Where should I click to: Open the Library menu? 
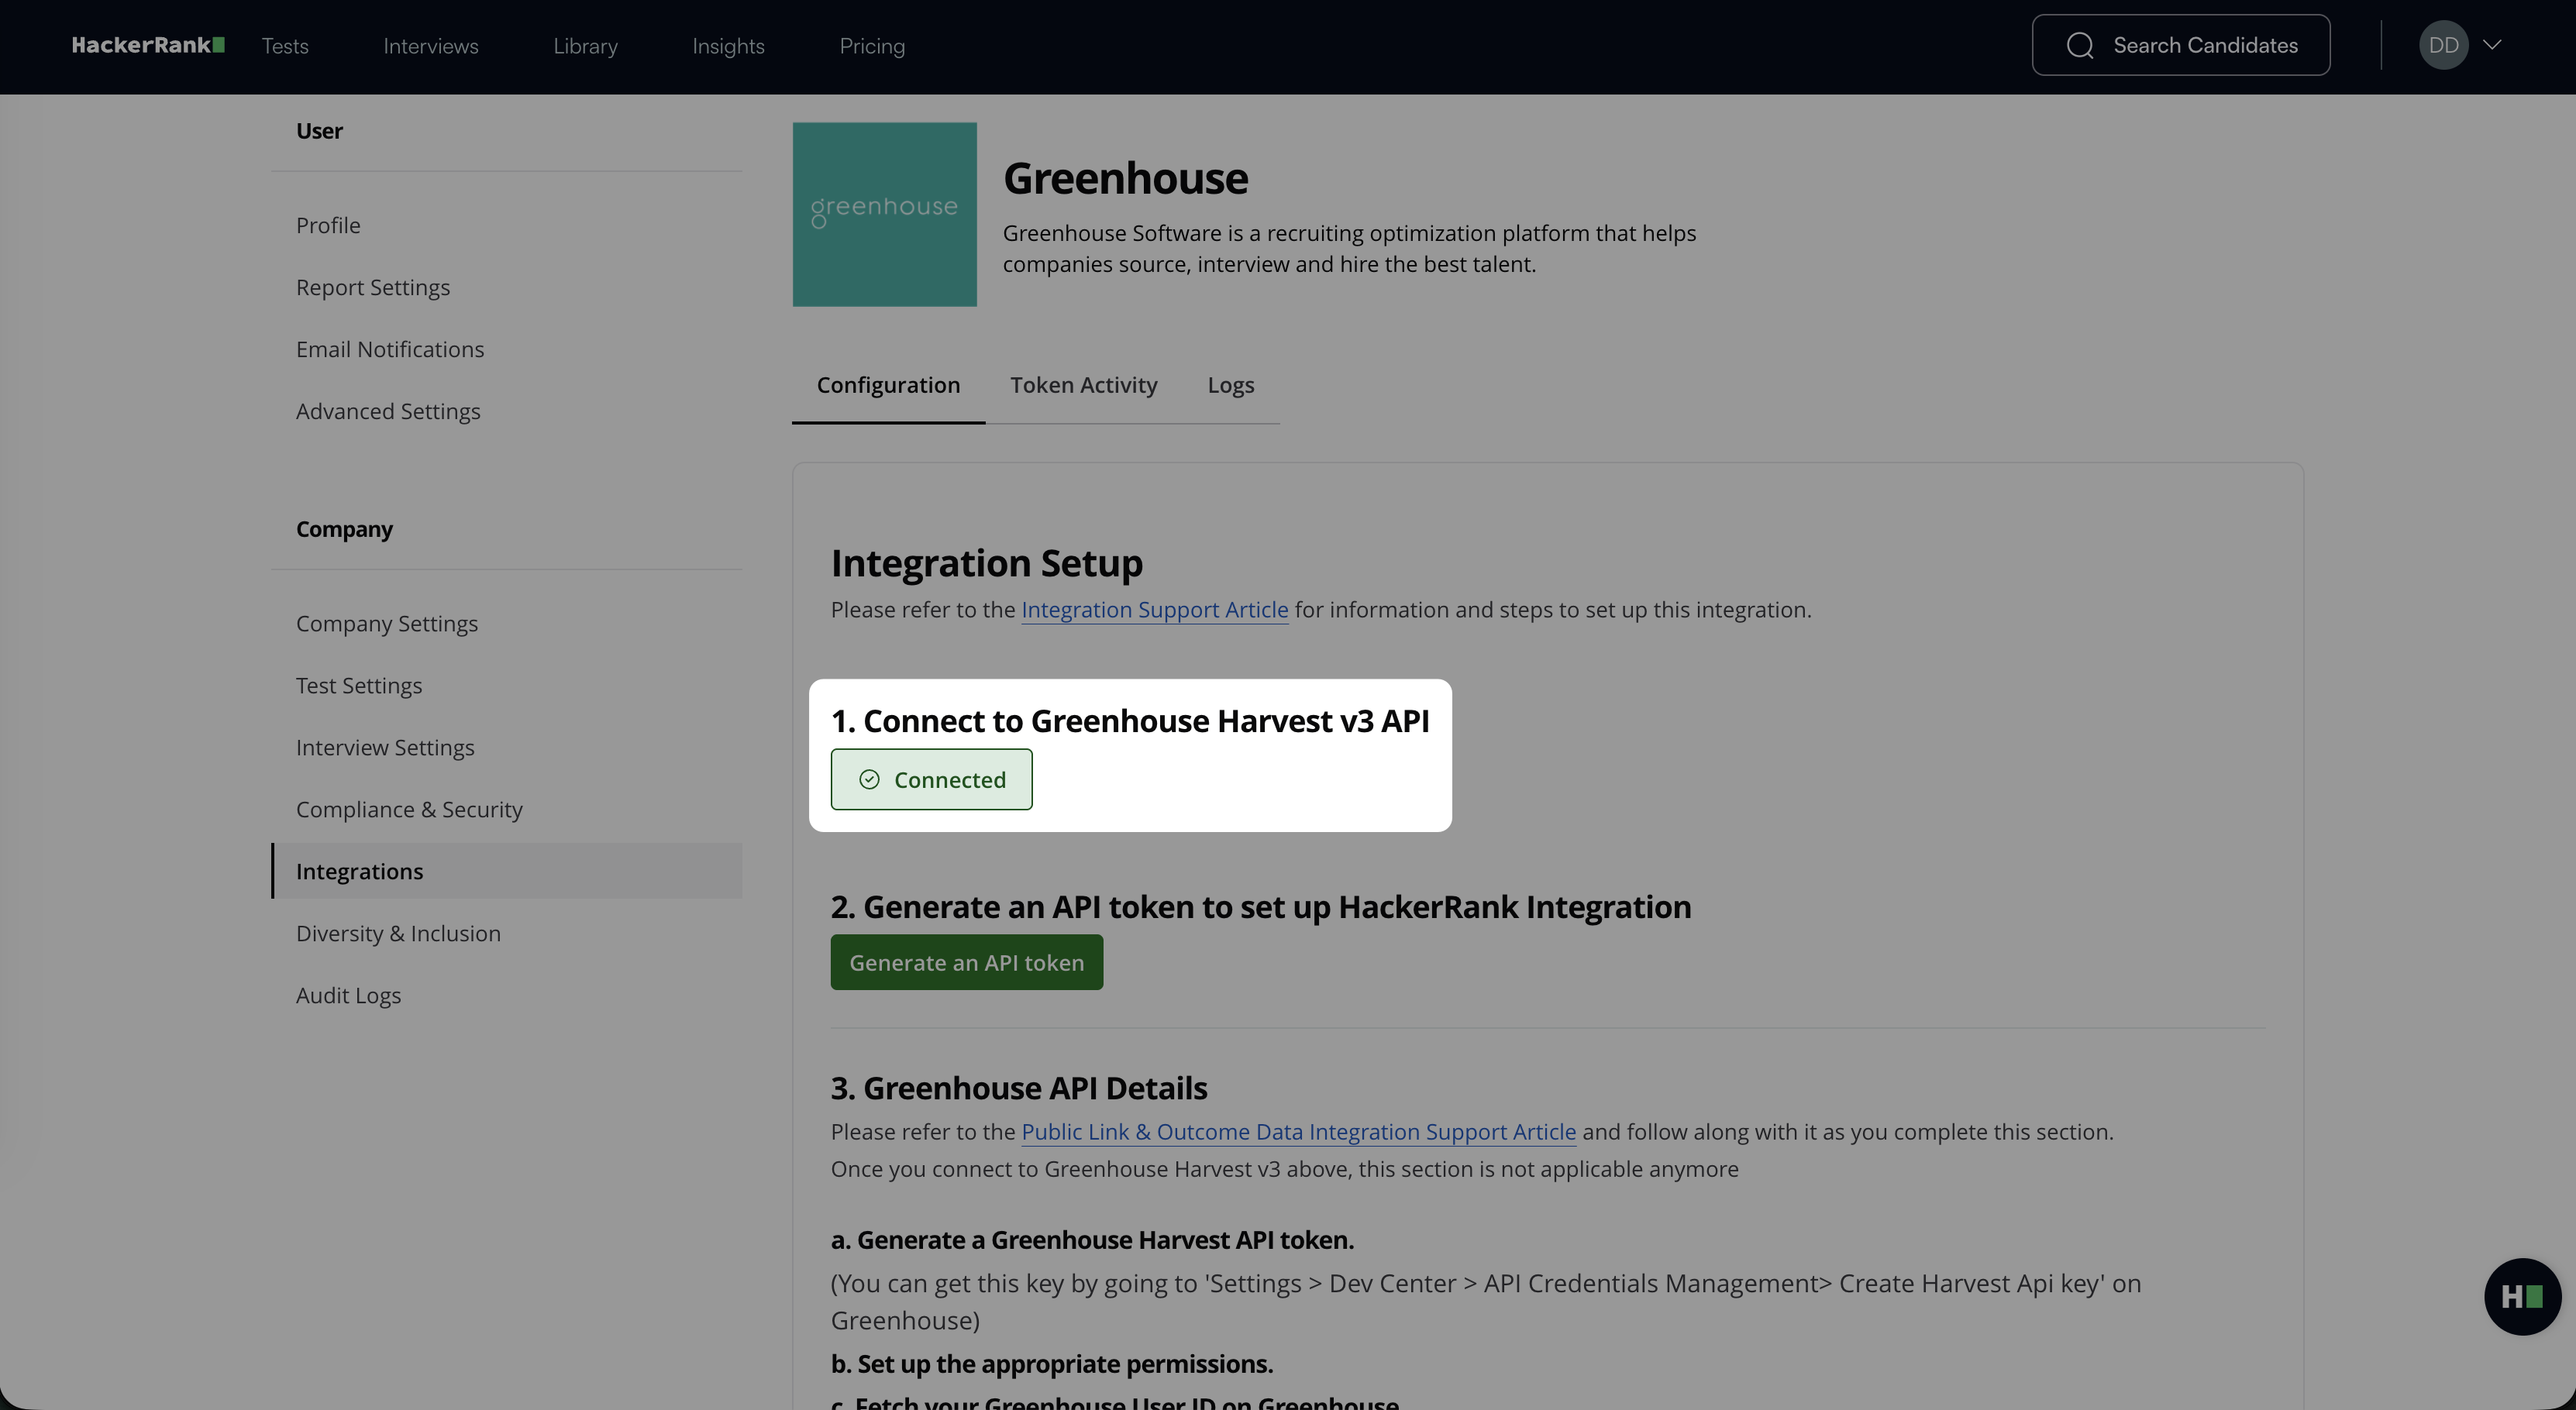click(585, 46)
